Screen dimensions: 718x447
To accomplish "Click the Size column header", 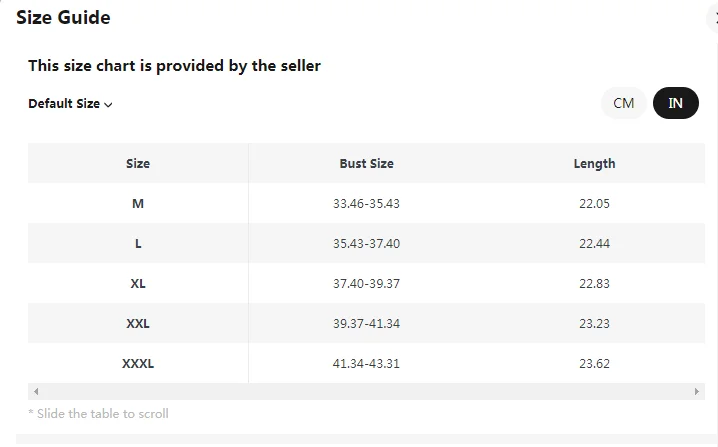I will click(x=138, y=163).
